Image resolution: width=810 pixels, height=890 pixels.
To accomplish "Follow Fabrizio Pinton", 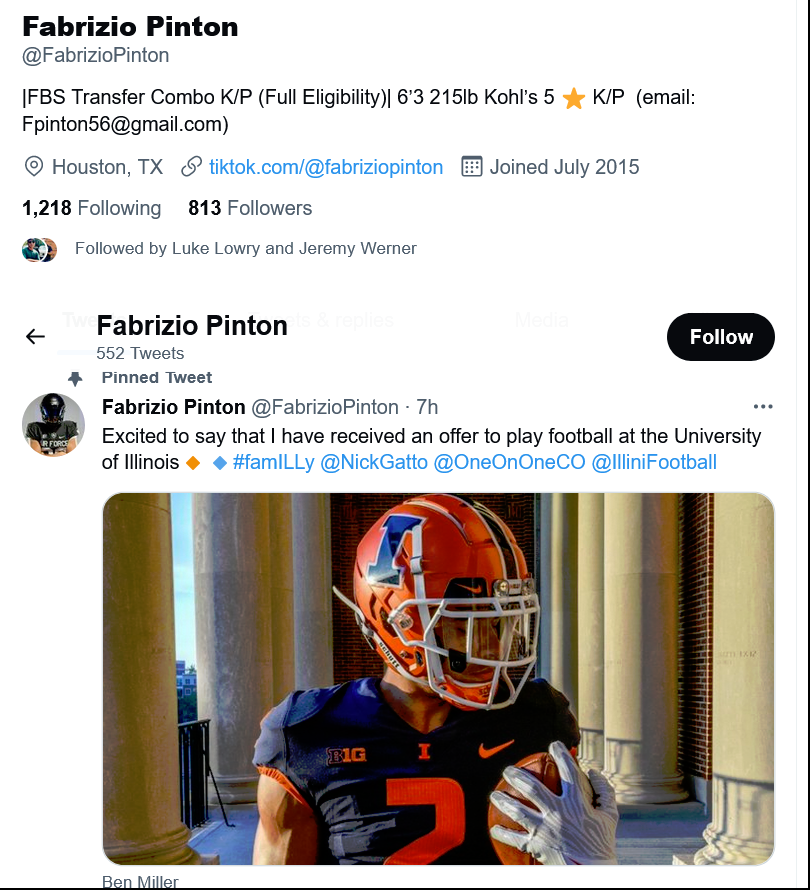I will tap(720, 337).
